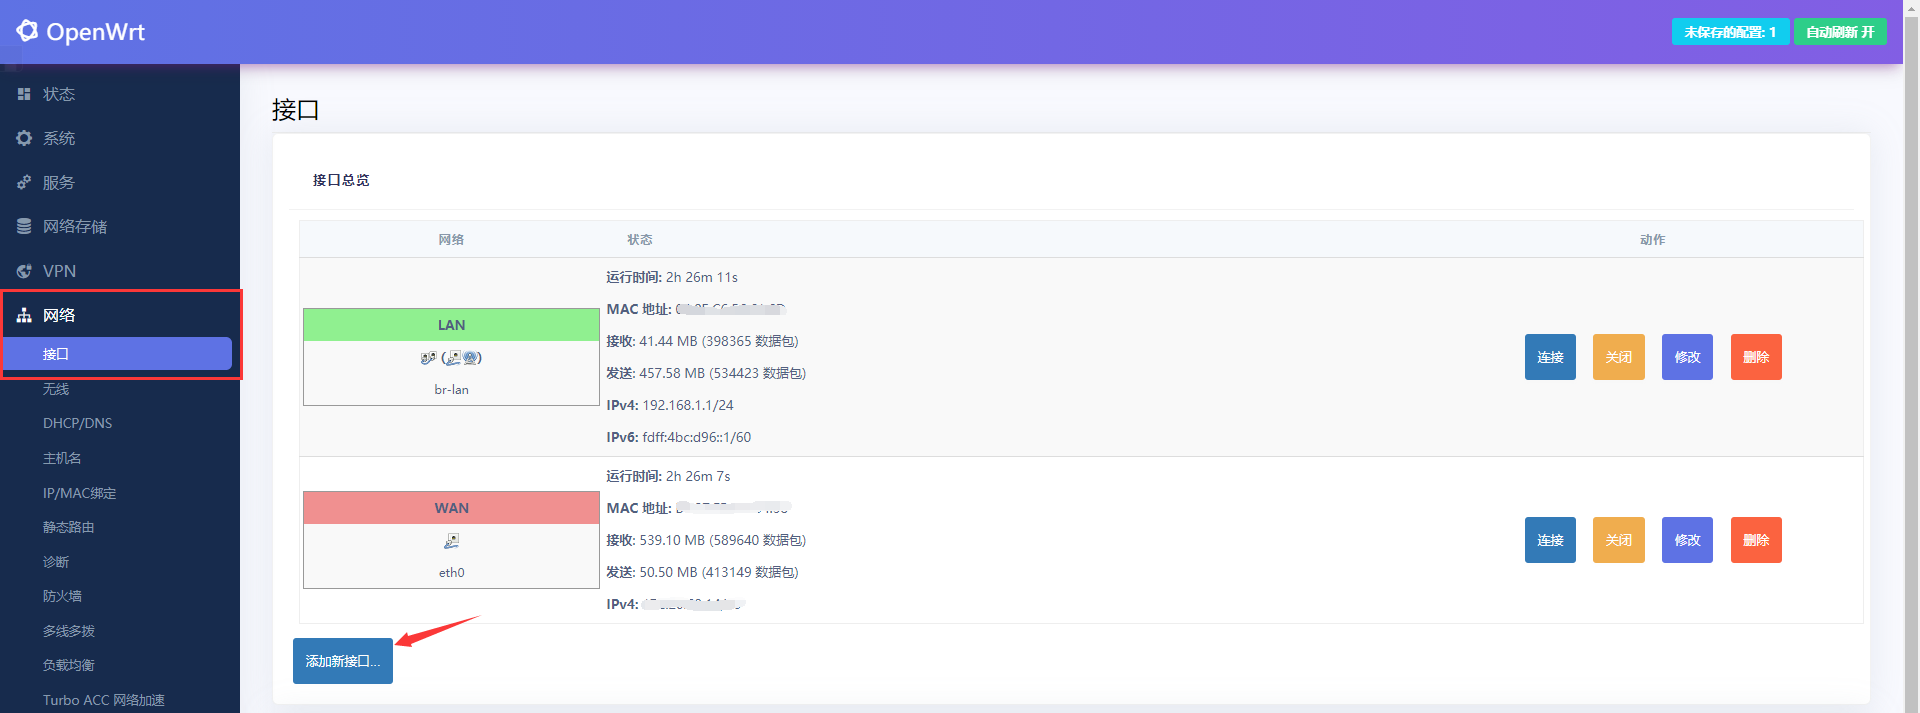Screen dimensions: 1920x713
Task: Click the 状态 grid icon in sidebar
Action: tap(24, 94)
